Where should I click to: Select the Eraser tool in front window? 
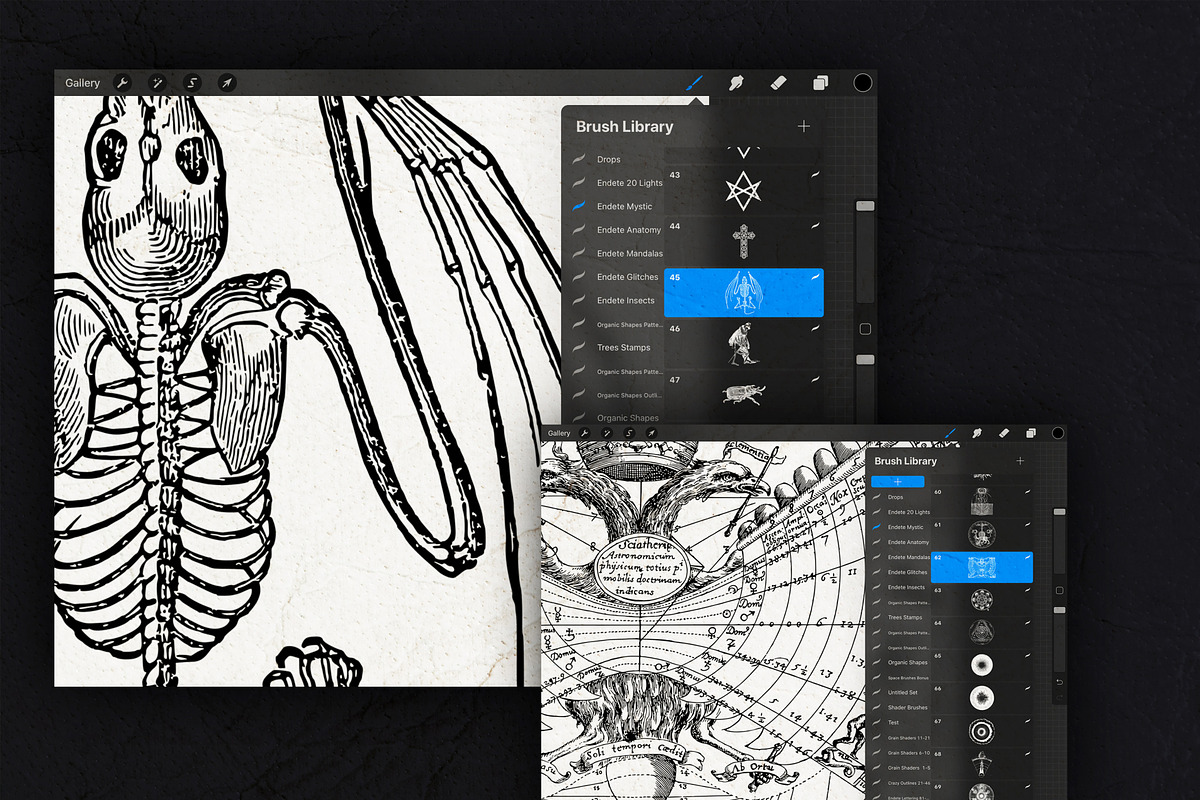coord(1004,433)
